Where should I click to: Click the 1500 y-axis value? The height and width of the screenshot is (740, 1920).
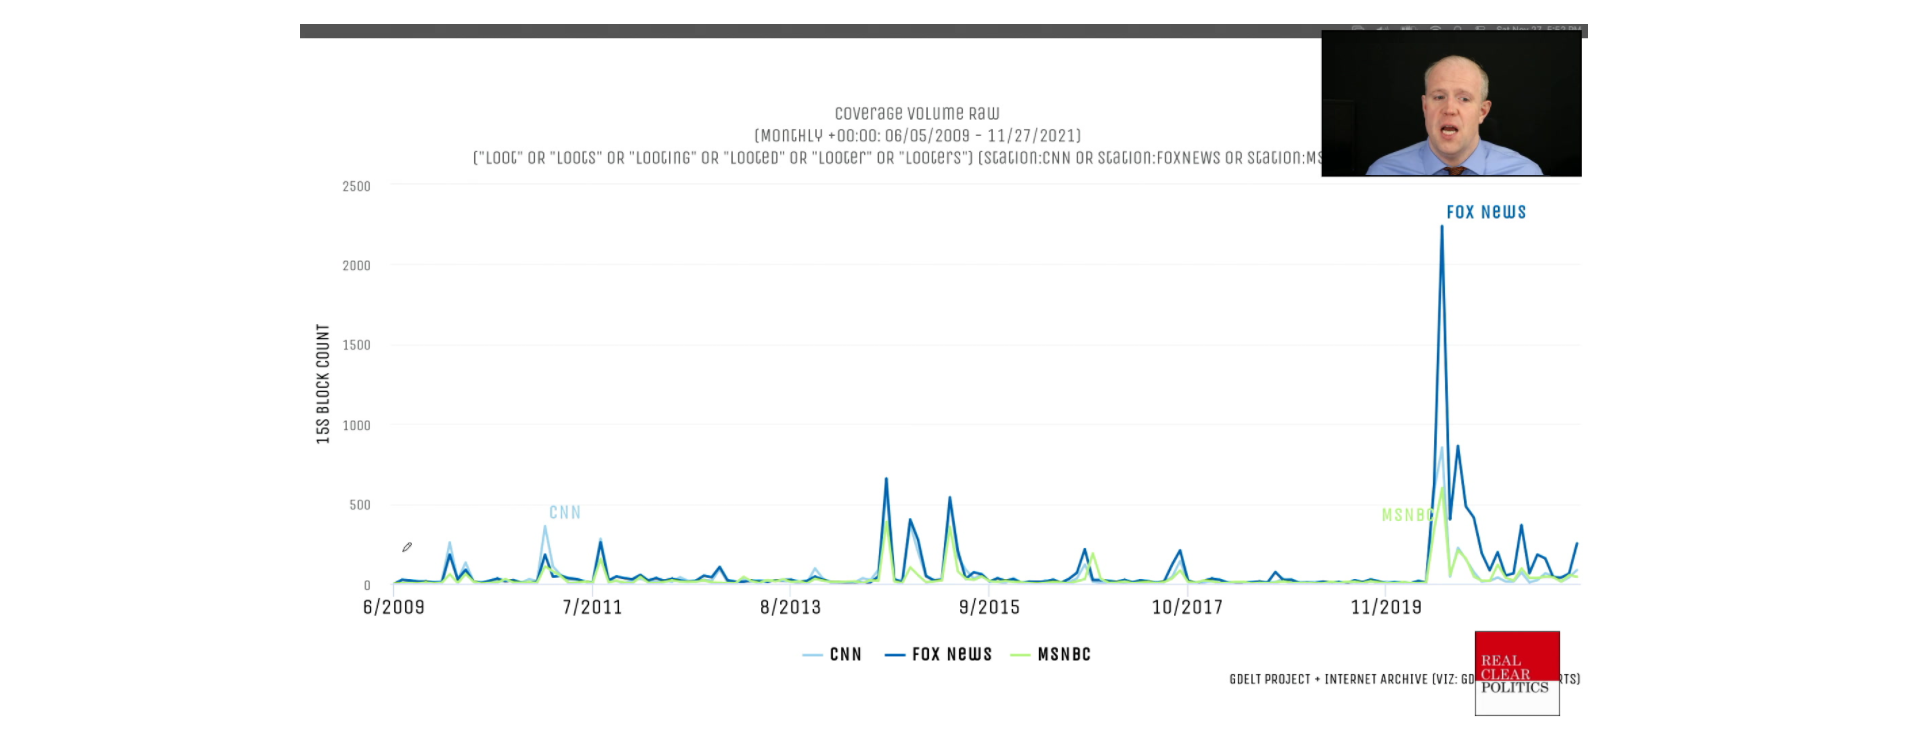coord(356,345)
